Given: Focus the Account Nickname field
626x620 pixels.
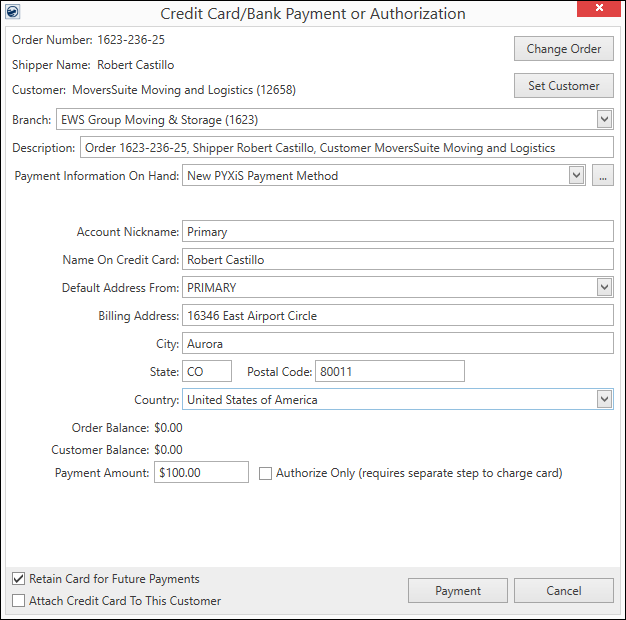Looking at the screenshot, I should point(397,232).
